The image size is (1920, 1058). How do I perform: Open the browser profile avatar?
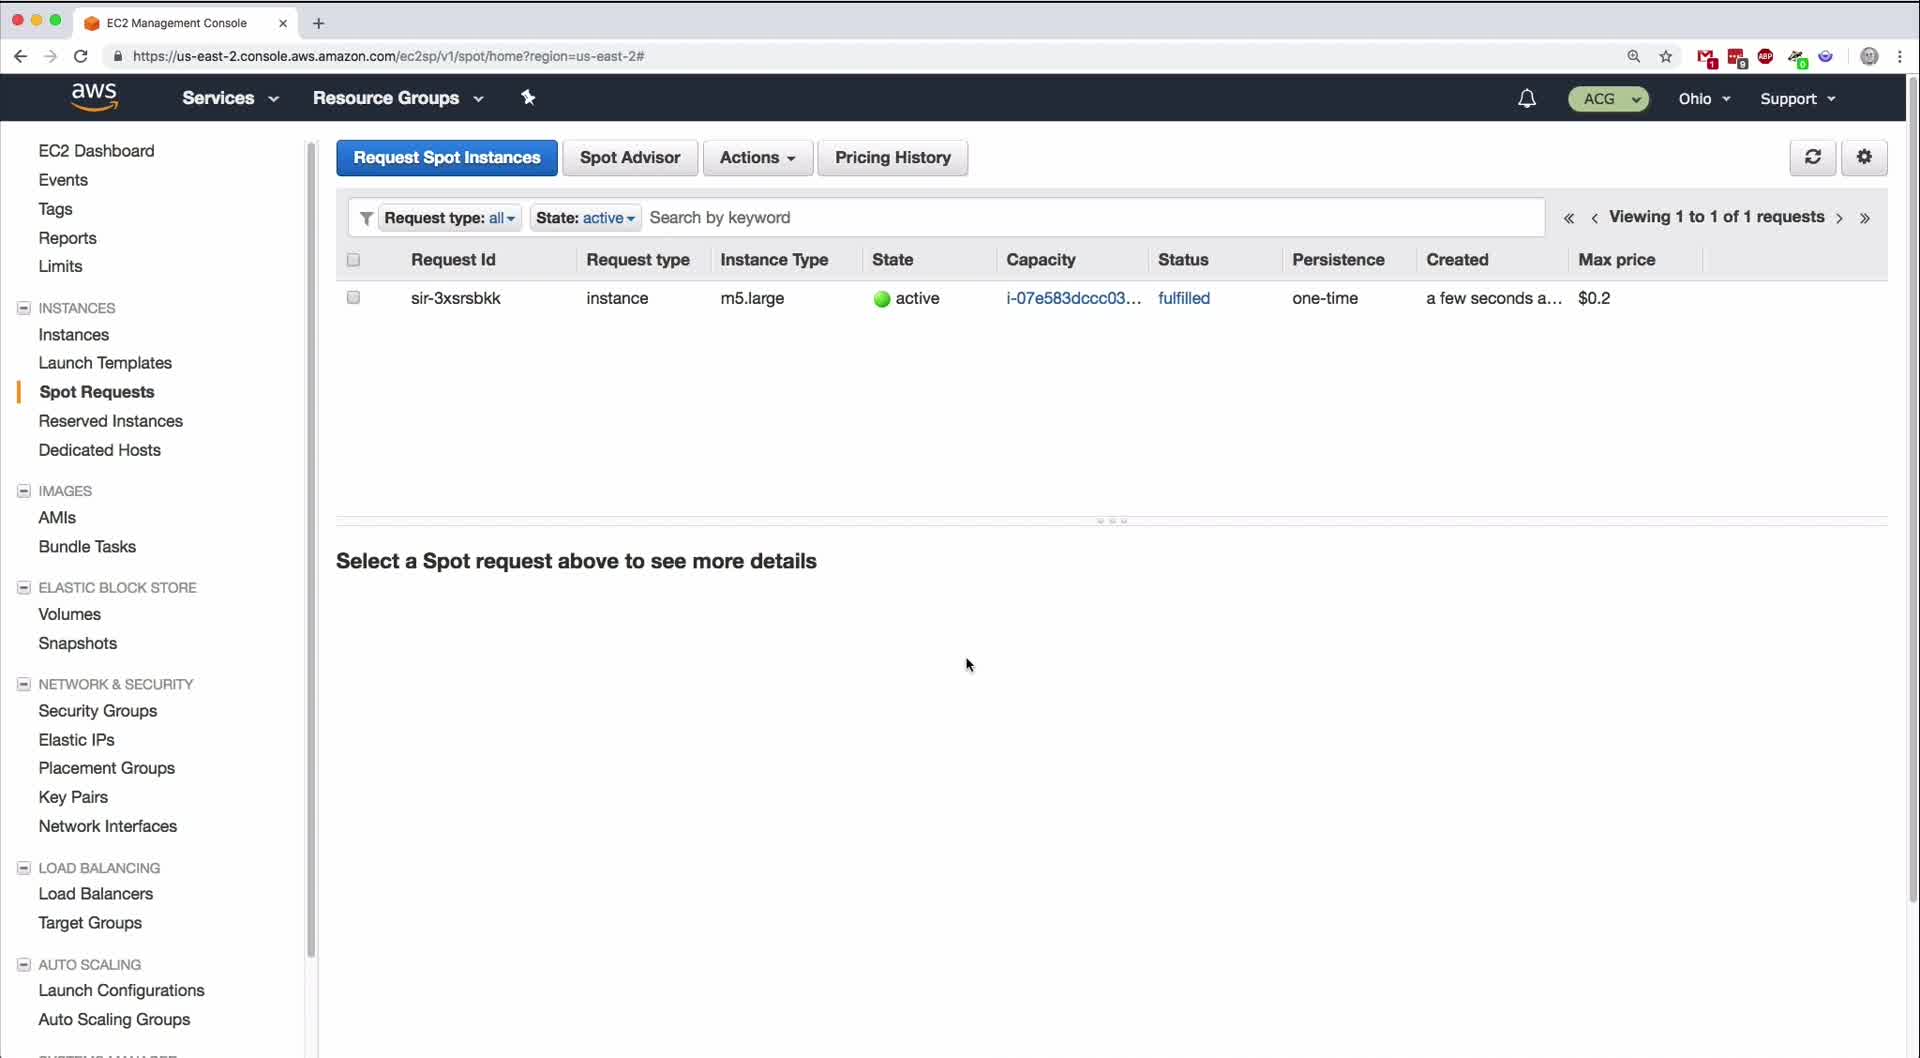(x=1869, y=56)
